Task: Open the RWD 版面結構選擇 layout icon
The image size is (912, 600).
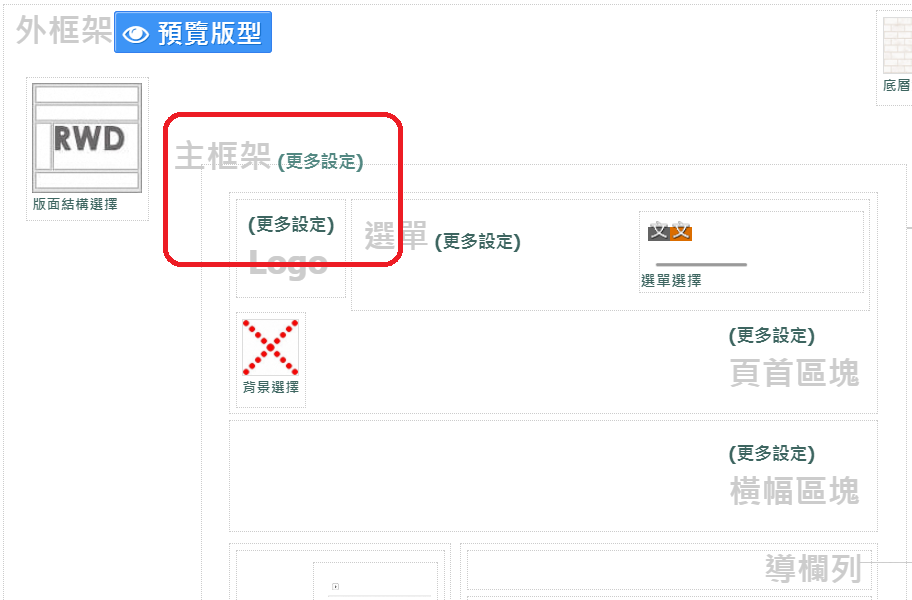Action: 87,138
